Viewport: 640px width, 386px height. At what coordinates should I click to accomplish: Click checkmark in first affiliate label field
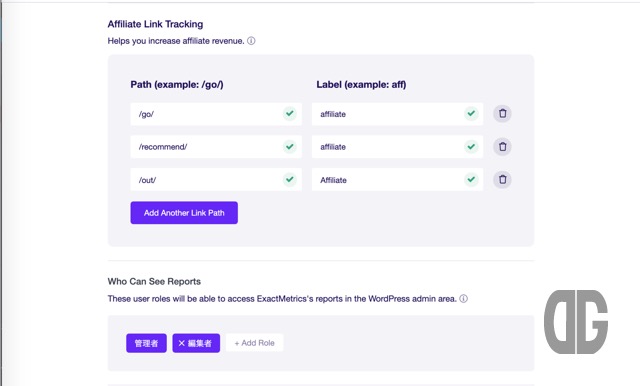[471, 113]
